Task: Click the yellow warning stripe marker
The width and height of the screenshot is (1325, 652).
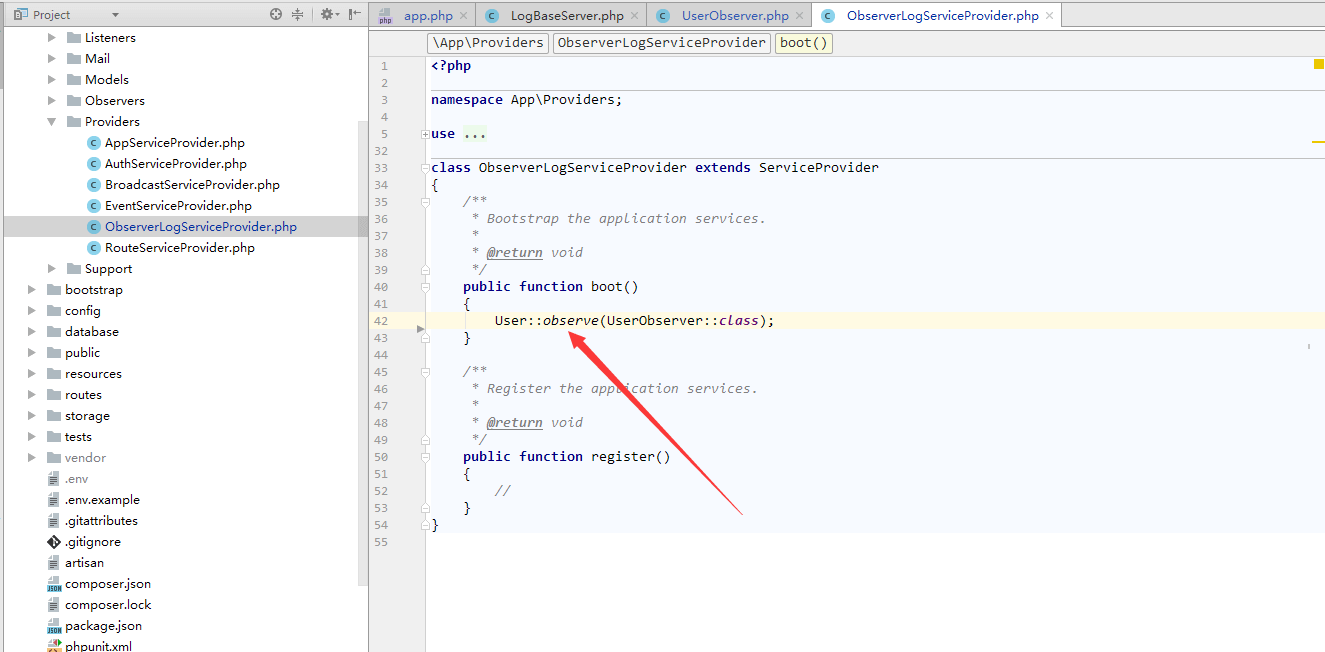Action: [1318, 142]
